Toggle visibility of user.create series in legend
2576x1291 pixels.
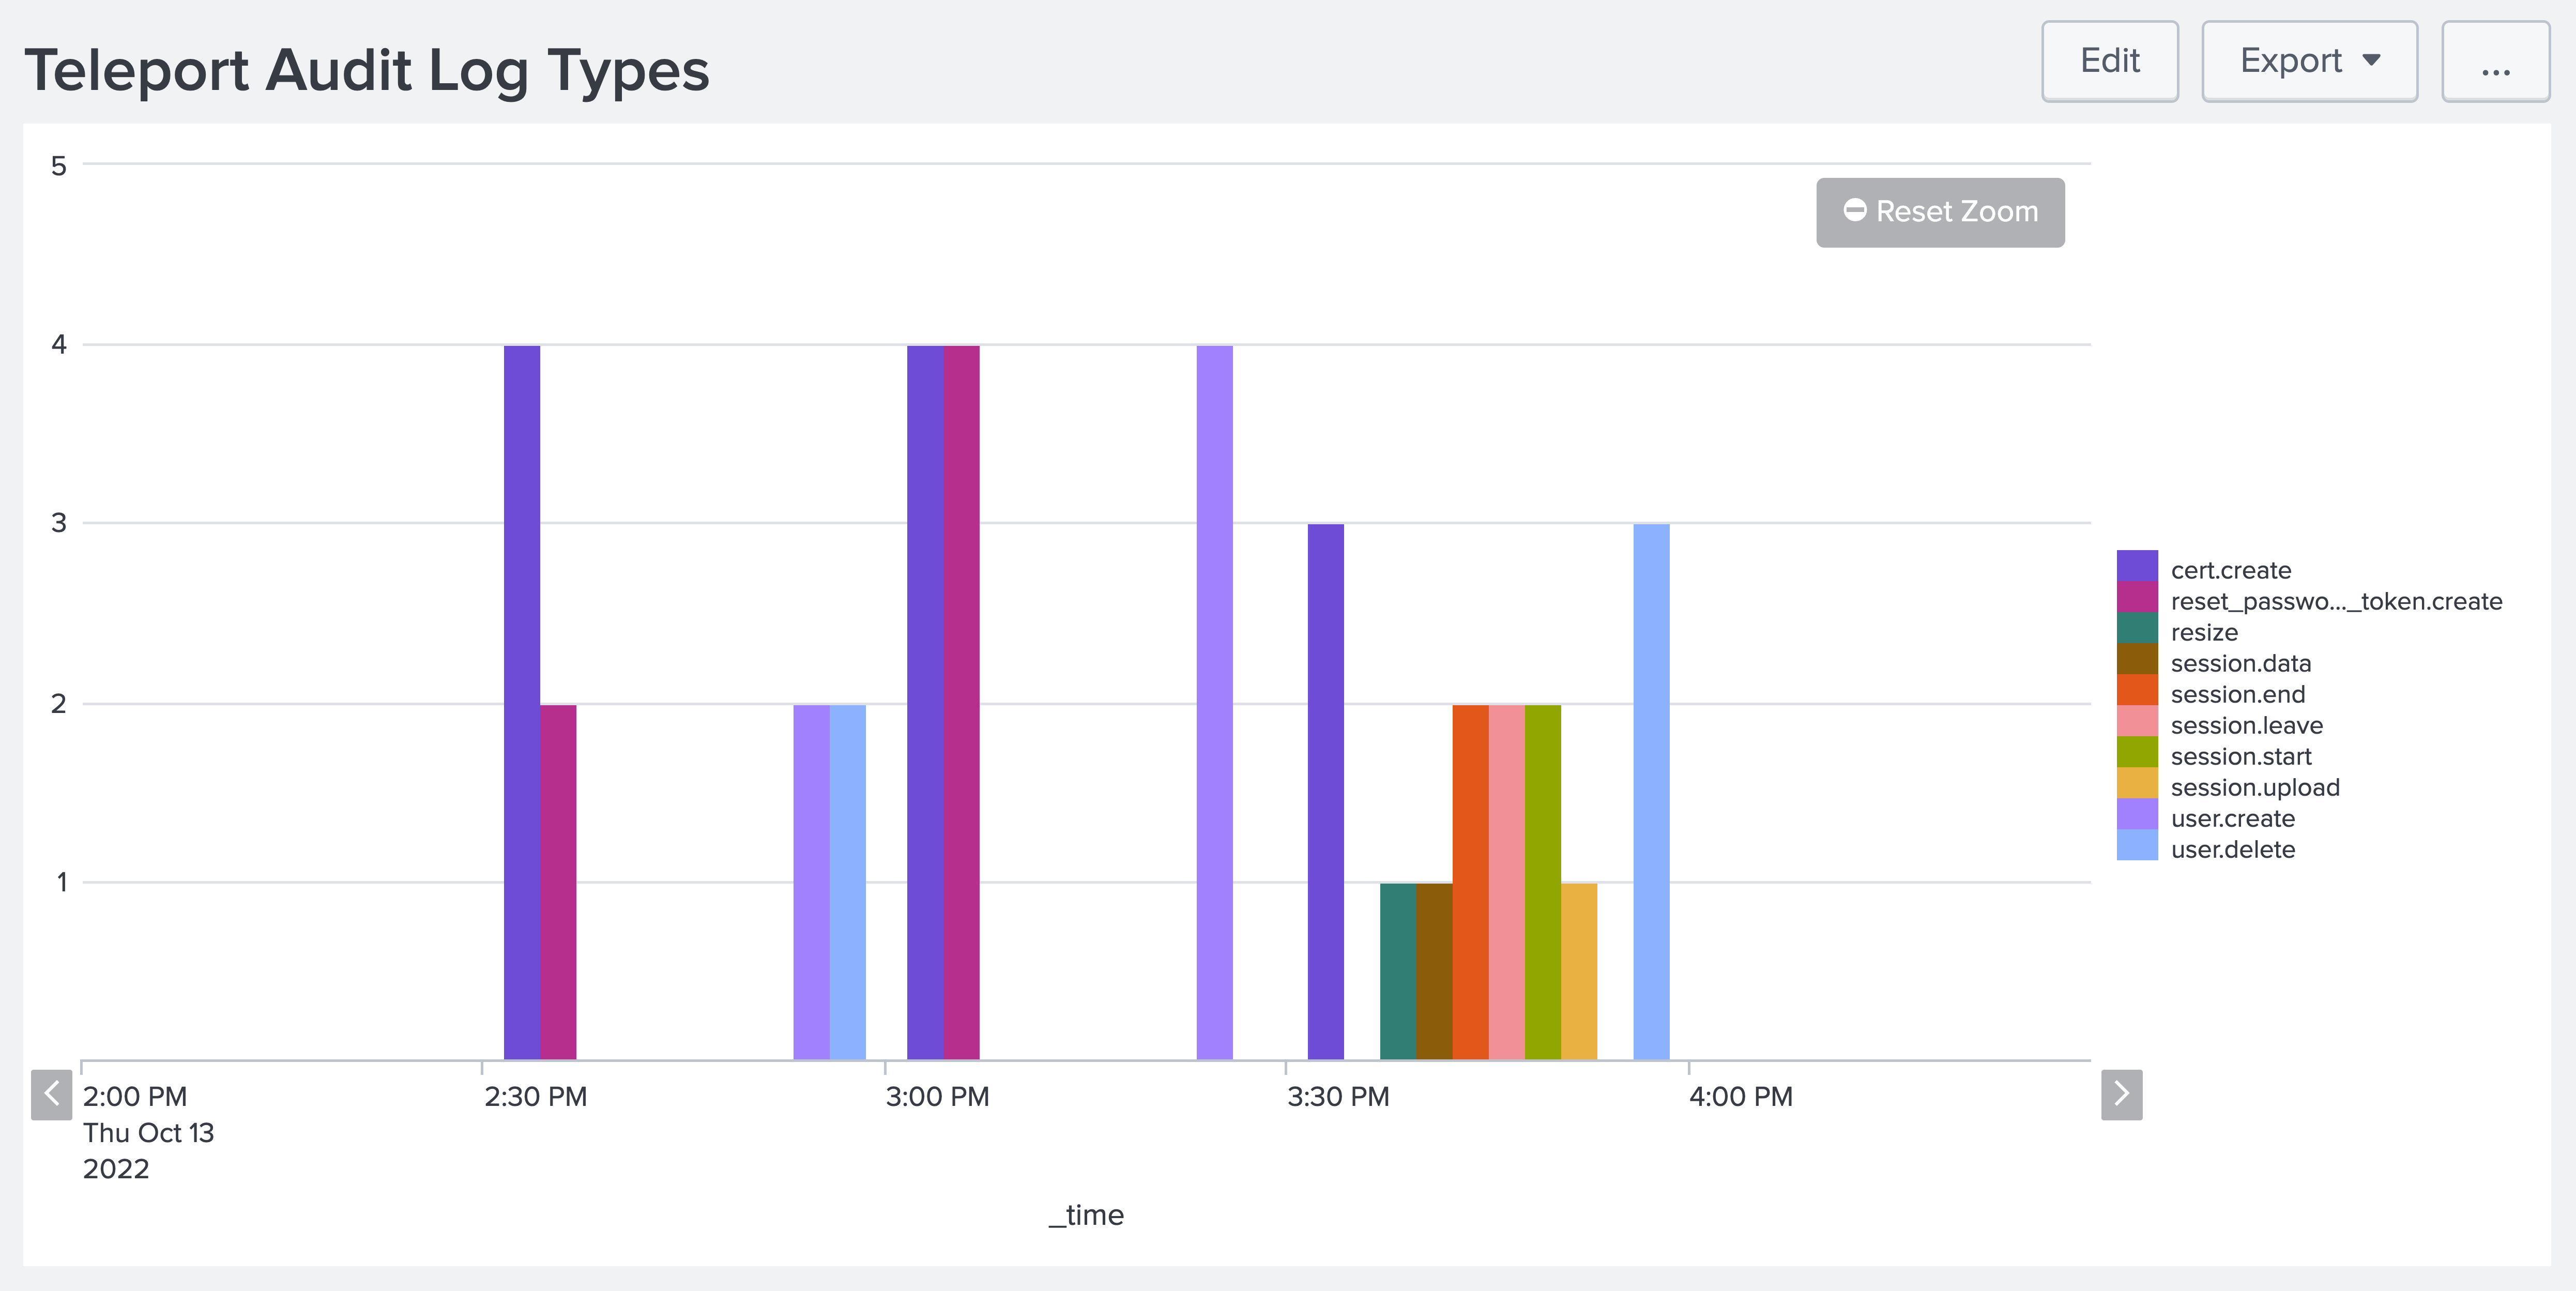tap(2232, 818)
